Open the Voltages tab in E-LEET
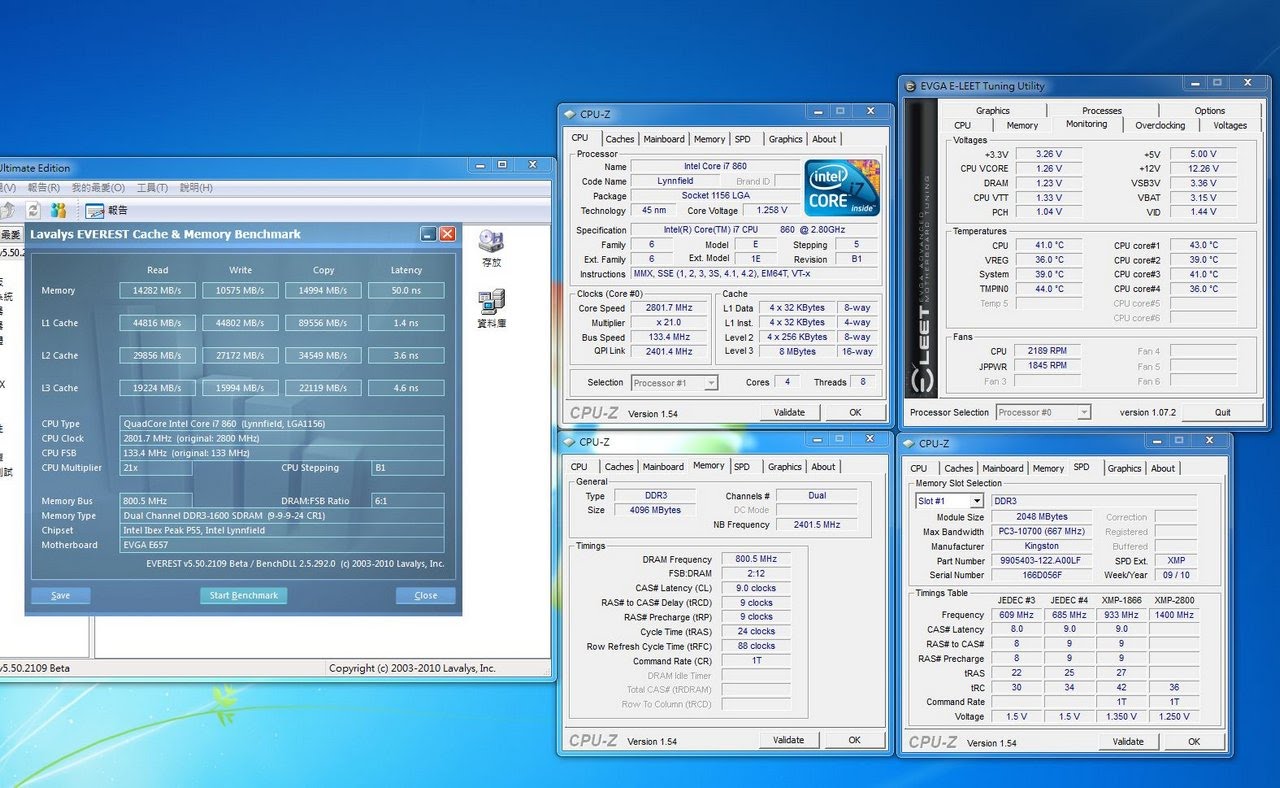1280x788 pixels. pos(1230,125)
